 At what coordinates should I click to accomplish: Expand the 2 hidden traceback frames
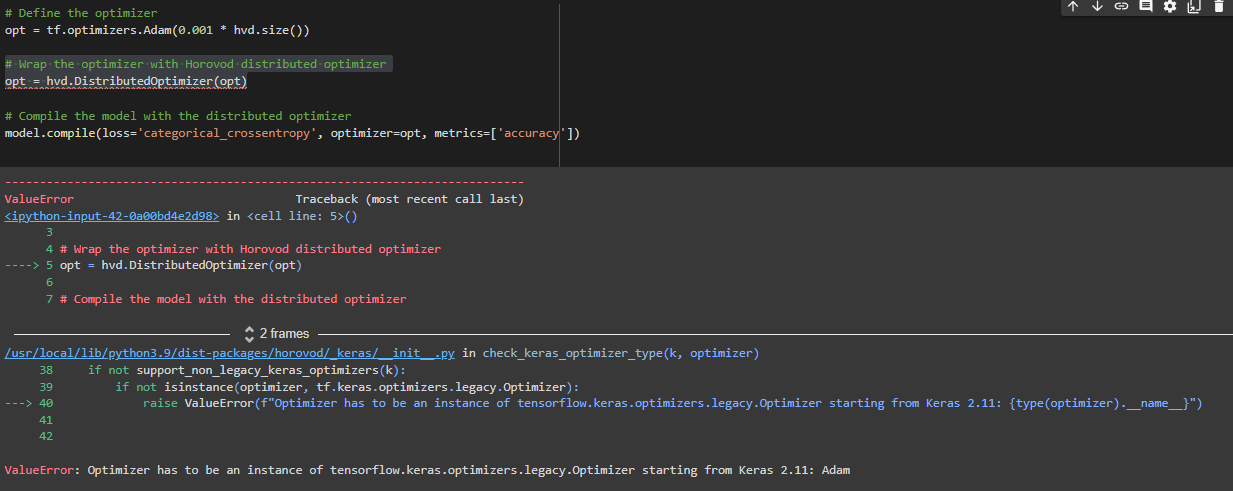pos(276,334)
